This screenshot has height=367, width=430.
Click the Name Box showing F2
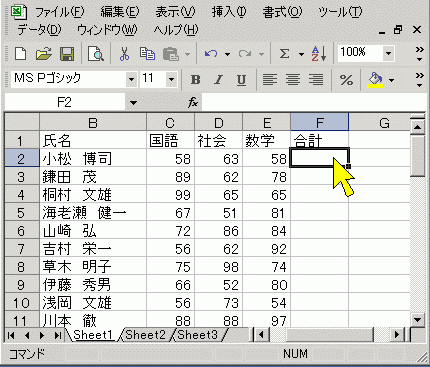[65, 102]
